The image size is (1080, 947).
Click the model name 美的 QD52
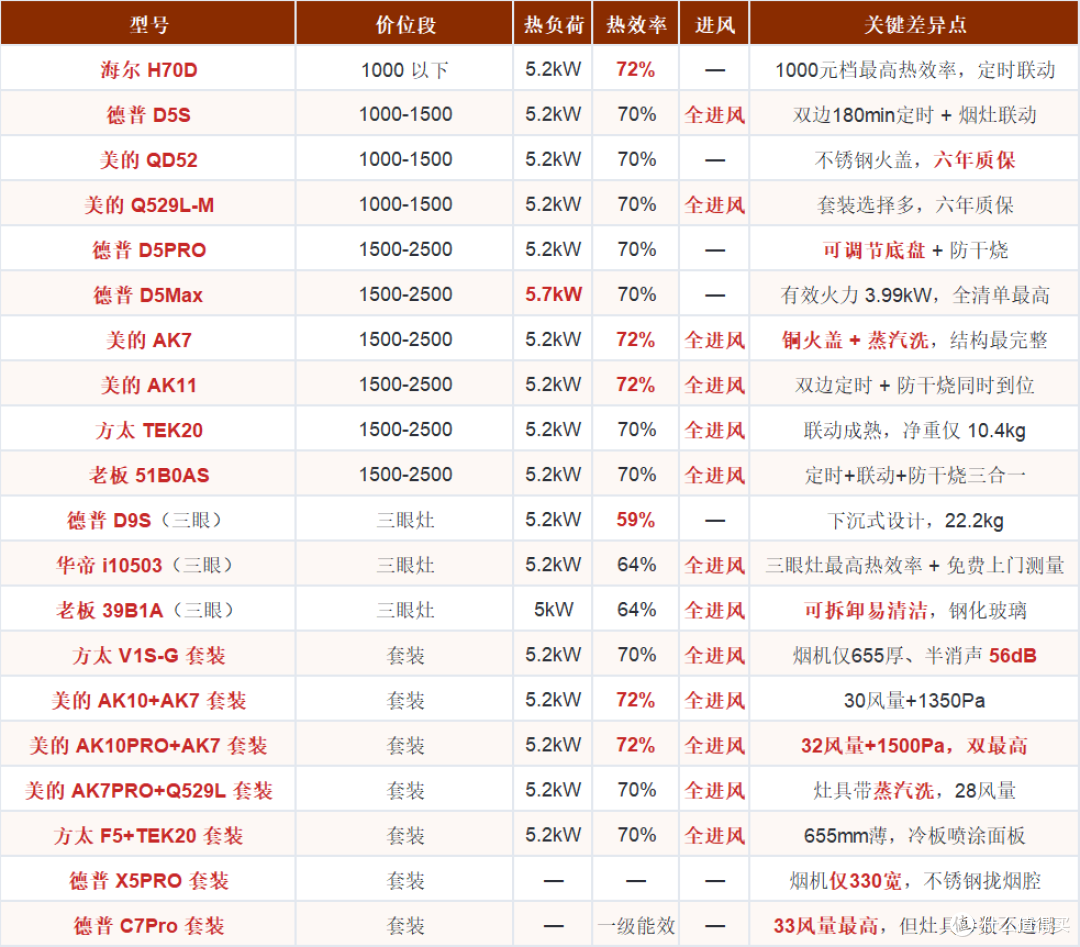(x=149, y=160)
